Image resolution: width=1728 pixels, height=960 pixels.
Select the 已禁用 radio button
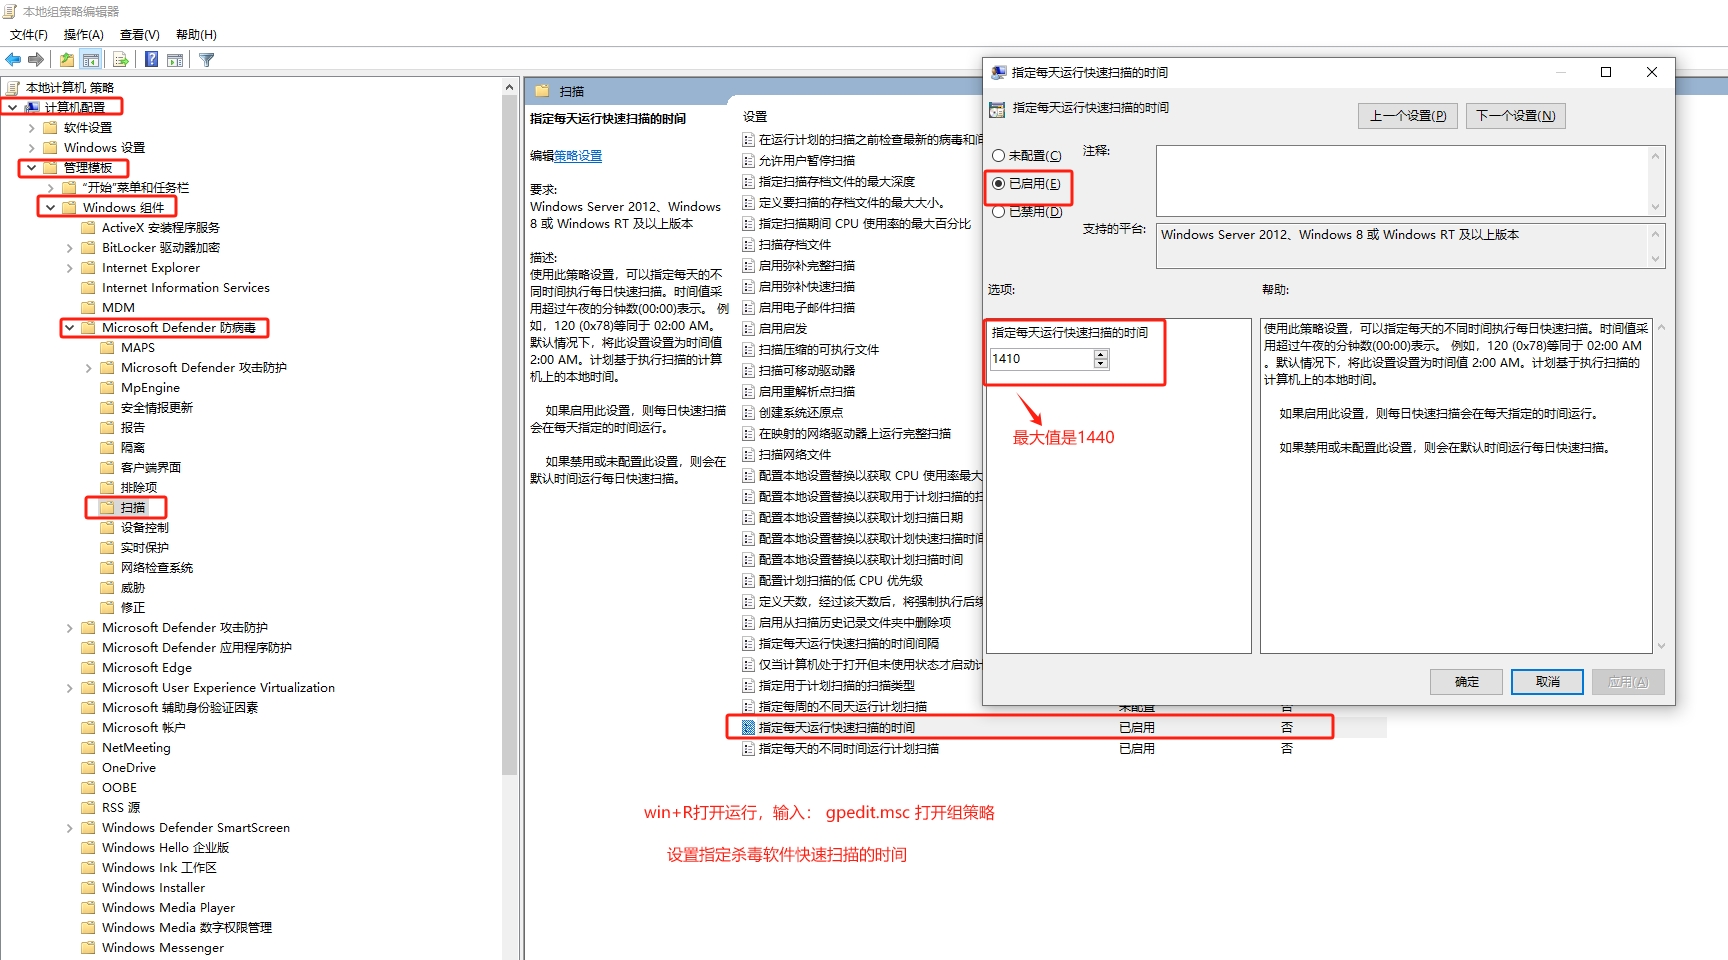998,212
